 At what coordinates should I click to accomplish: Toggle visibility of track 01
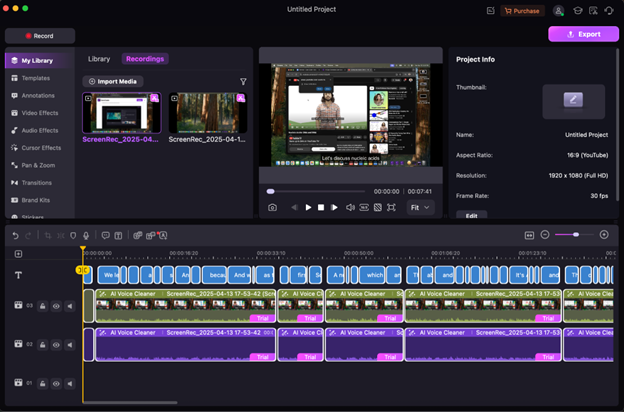(56, 384)
